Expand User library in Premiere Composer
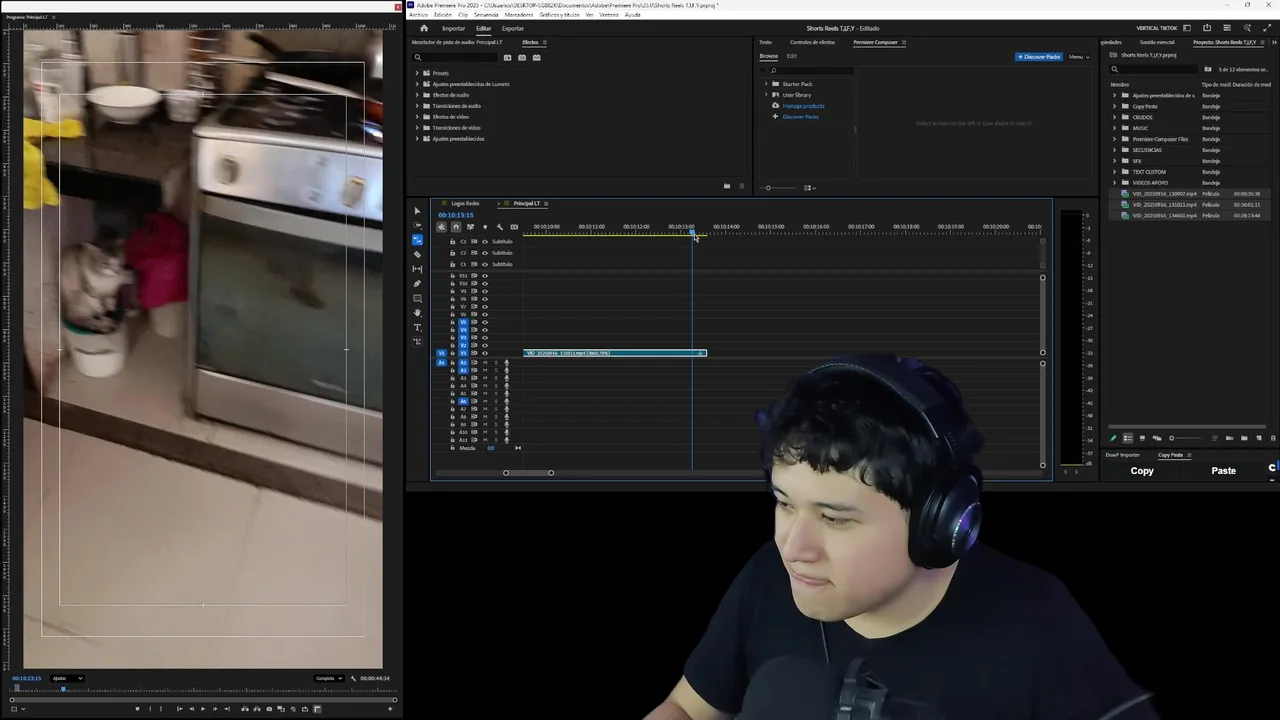Screen dimensions: 1280x720 766,95
